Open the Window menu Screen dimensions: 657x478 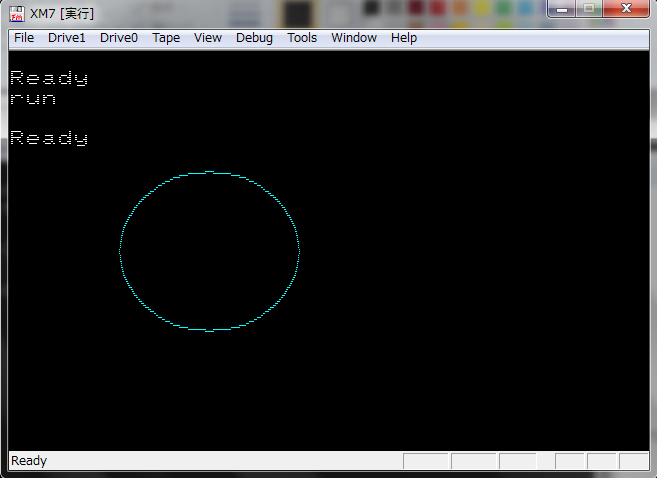[x=354, y=38]
